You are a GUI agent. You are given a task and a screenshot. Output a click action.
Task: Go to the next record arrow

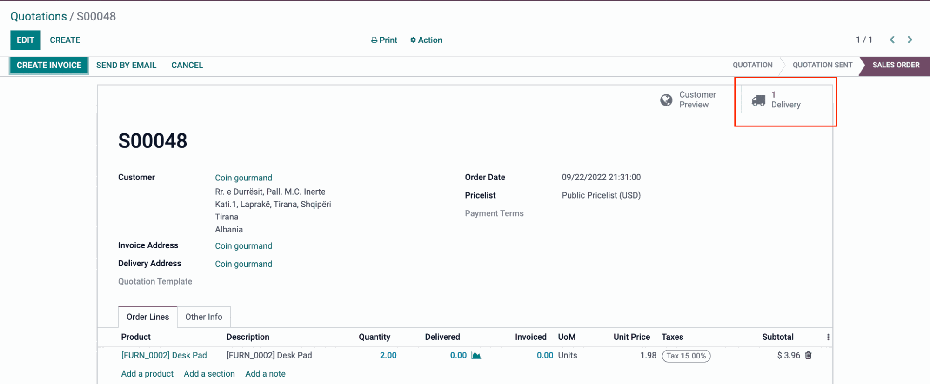[x=910, y=40]
